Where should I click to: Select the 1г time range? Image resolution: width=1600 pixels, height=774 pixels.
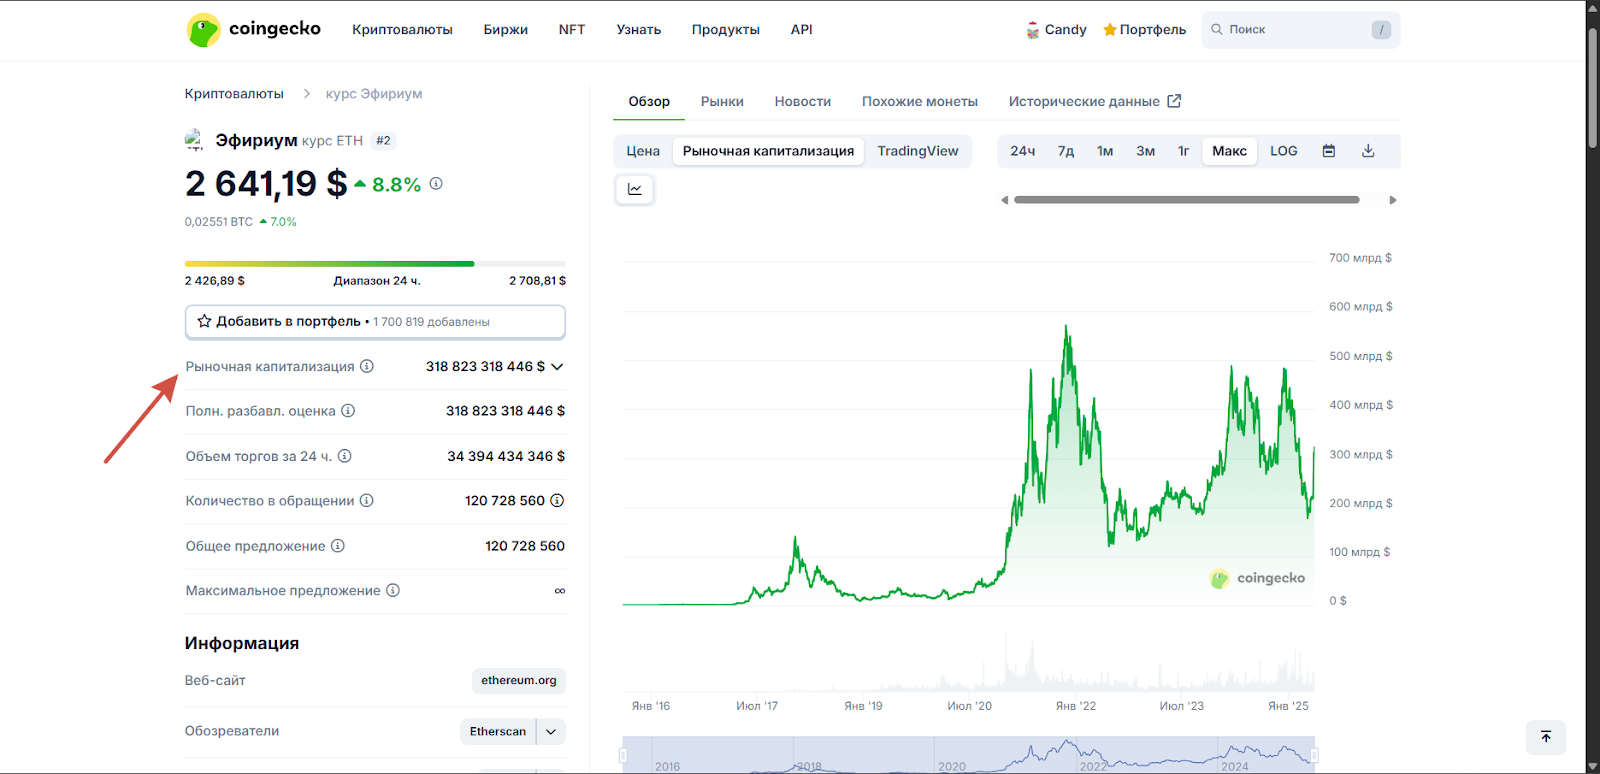point(1184,151)
